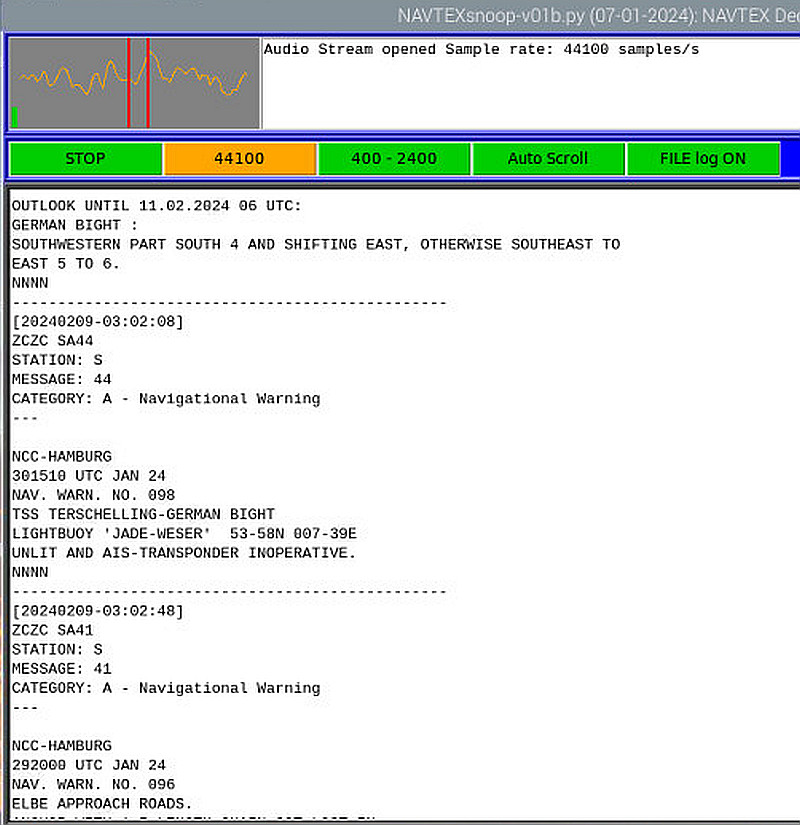Click the 'ZCZC SA41' header line
Image resolution: width=800 pixels, height=825 pixels.
pyautogui.click(x=53, y=630)
